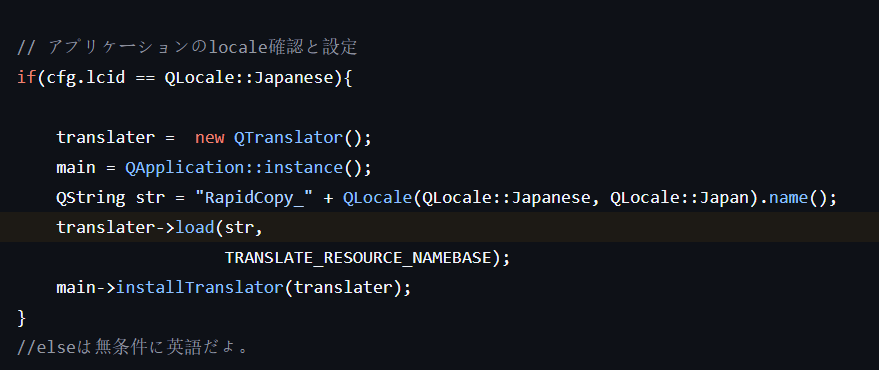Click the "RapidCopy_" string literal
879x370 pixels.
point(254,197)
